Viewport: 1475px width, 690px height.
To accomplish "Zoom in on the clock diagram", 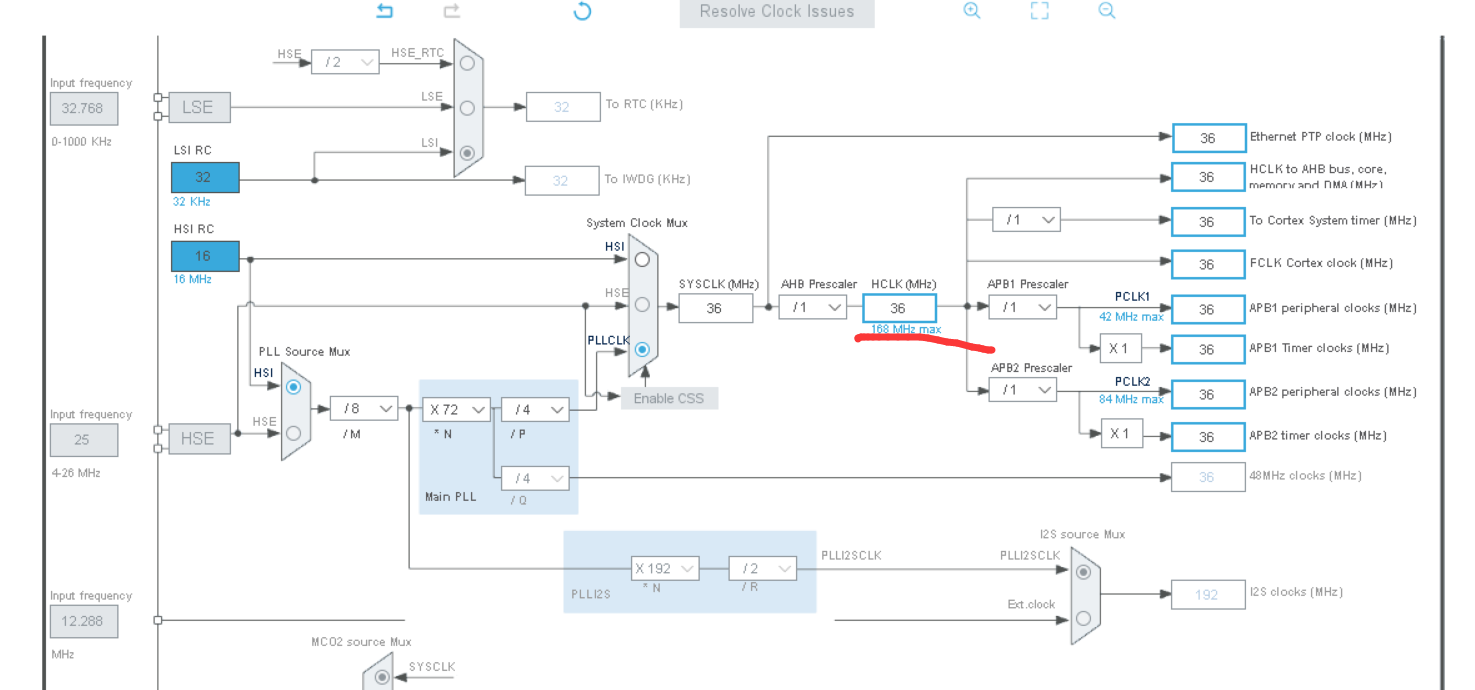I will pos(972,11).
